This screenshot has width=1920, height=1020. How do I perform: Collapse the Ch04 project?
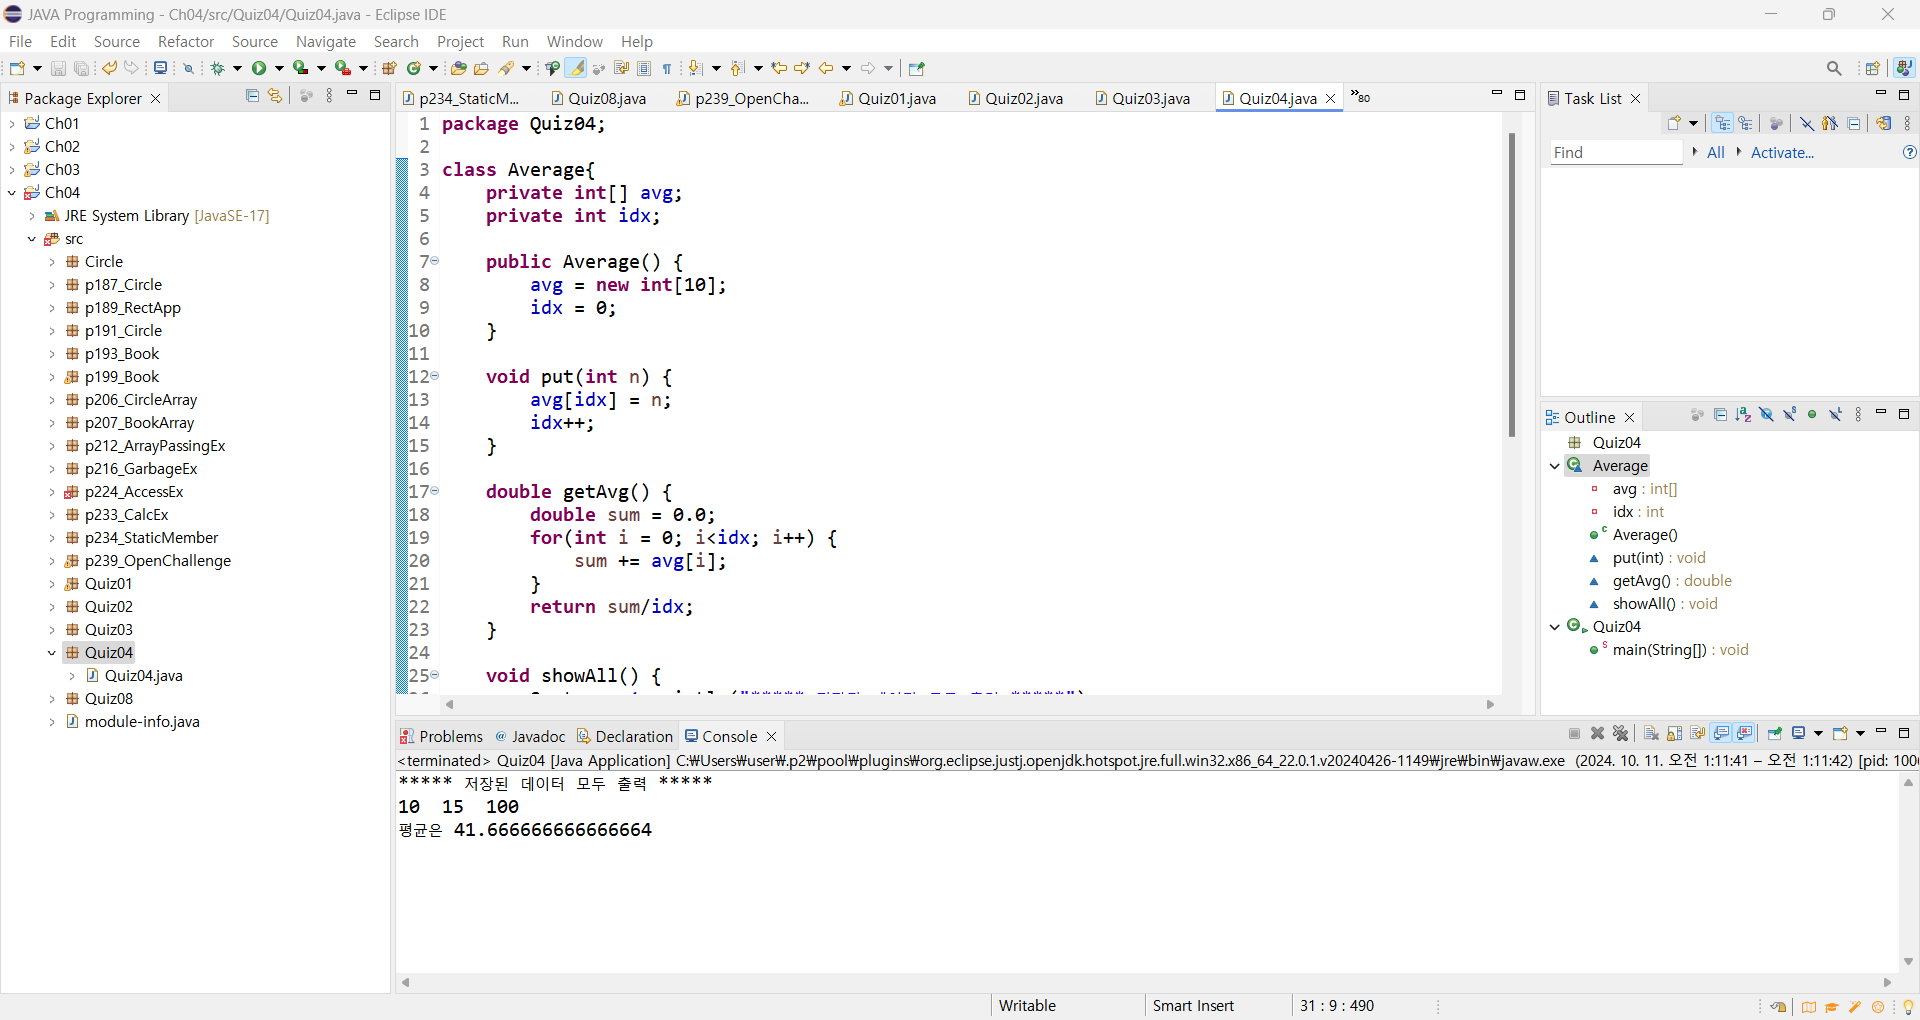[x=12, y=192]
